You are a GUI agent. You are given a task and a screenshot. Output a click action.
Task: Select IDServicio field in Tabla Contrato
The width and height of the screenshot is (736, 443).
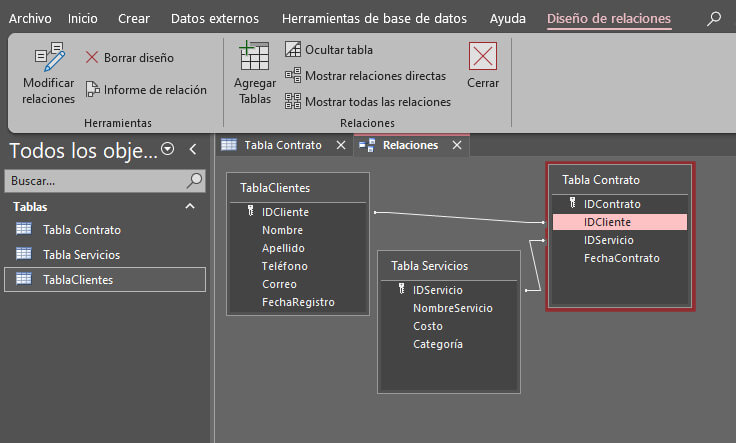608,240
